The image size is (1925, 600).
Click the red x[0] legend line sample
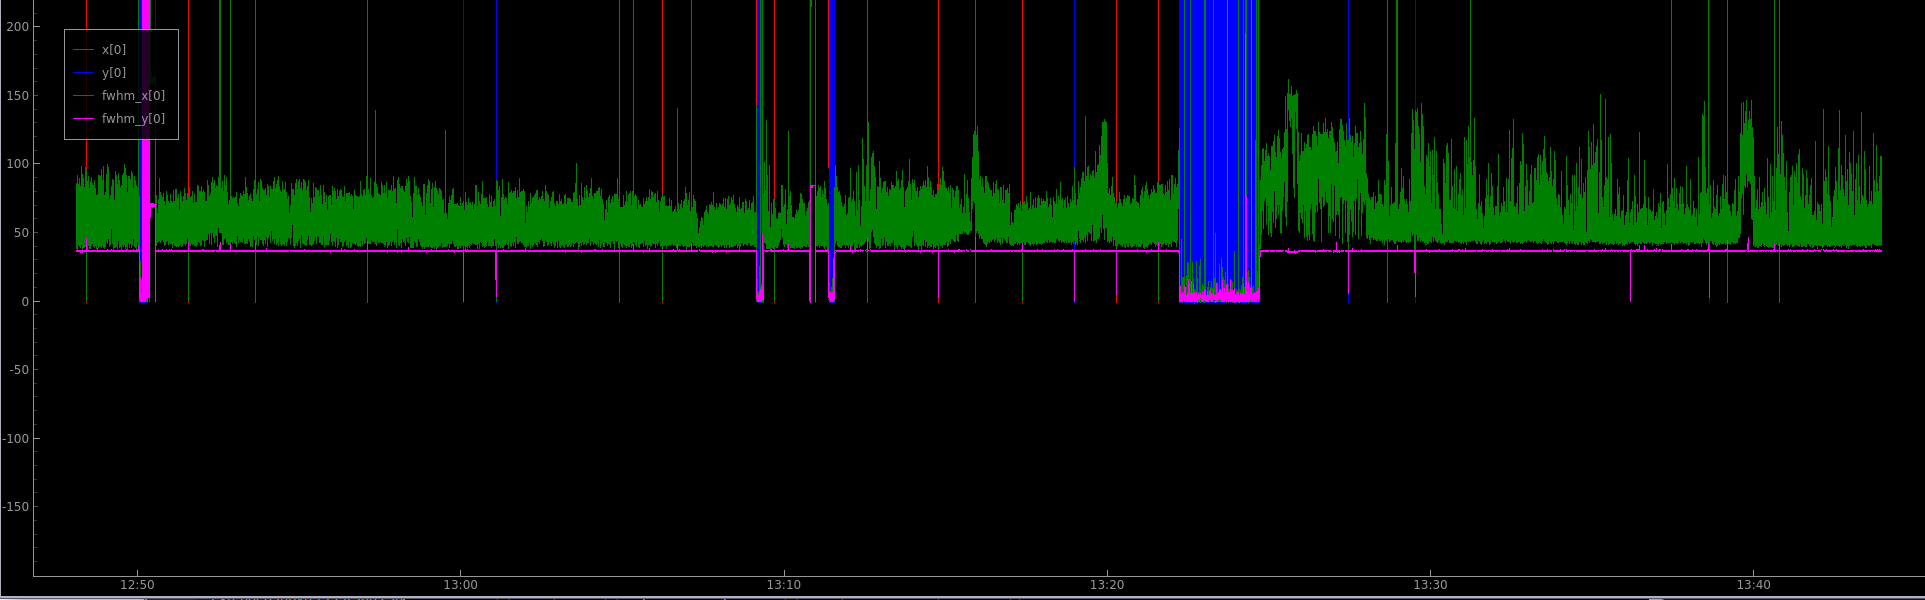pyautogui.click(x=84, y=50)
